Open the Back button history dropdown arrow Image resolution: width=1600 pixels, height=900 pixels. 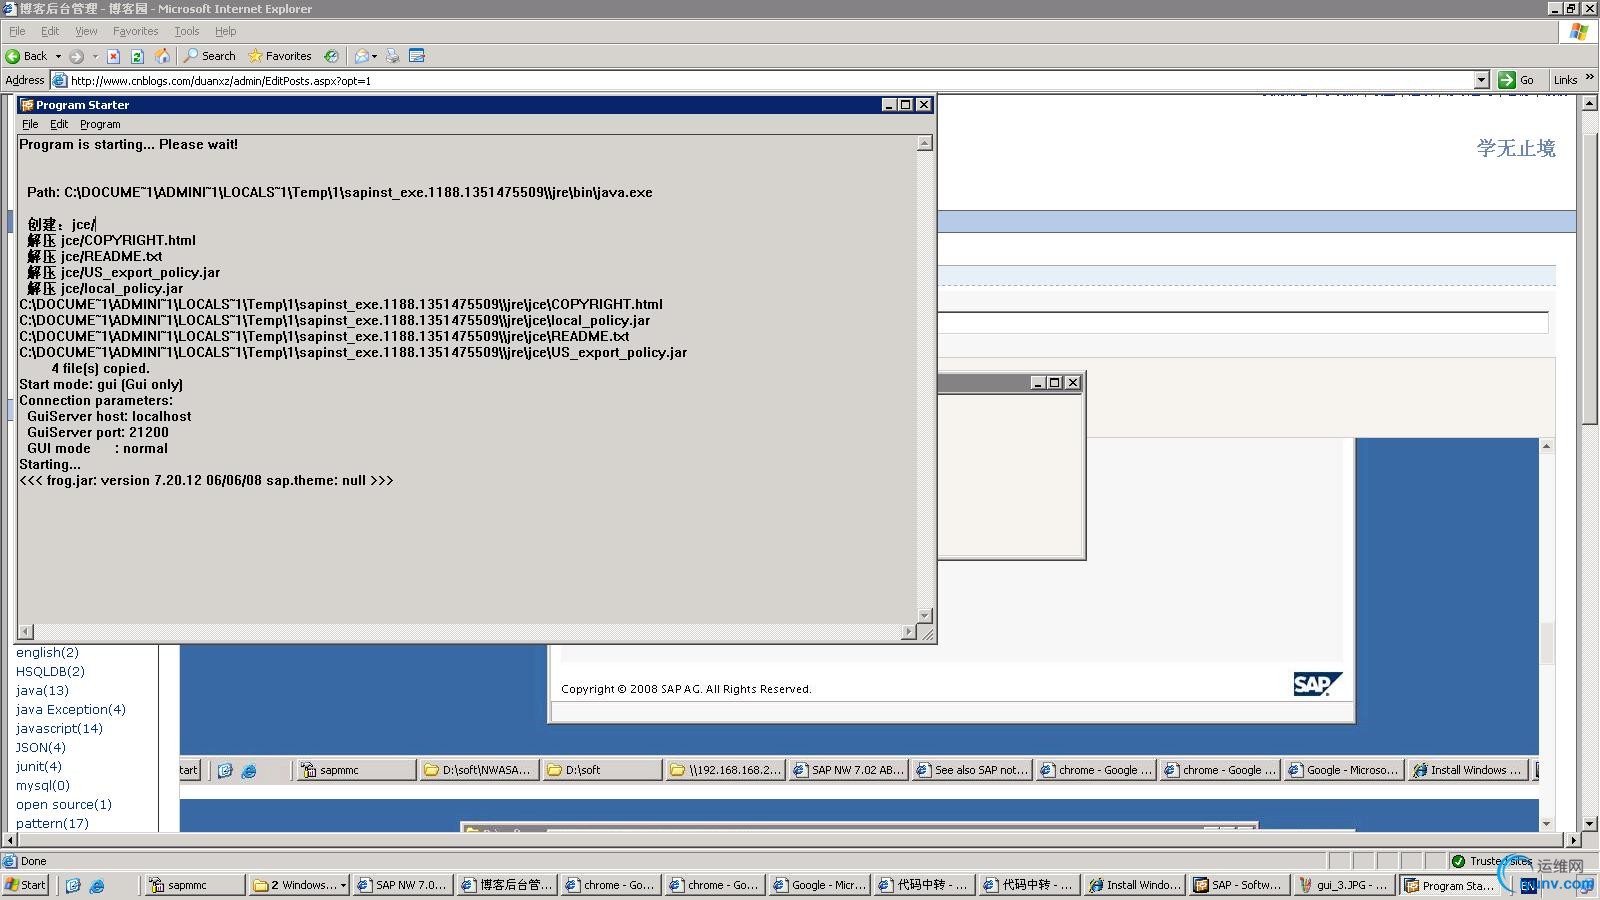pos(58,56)
